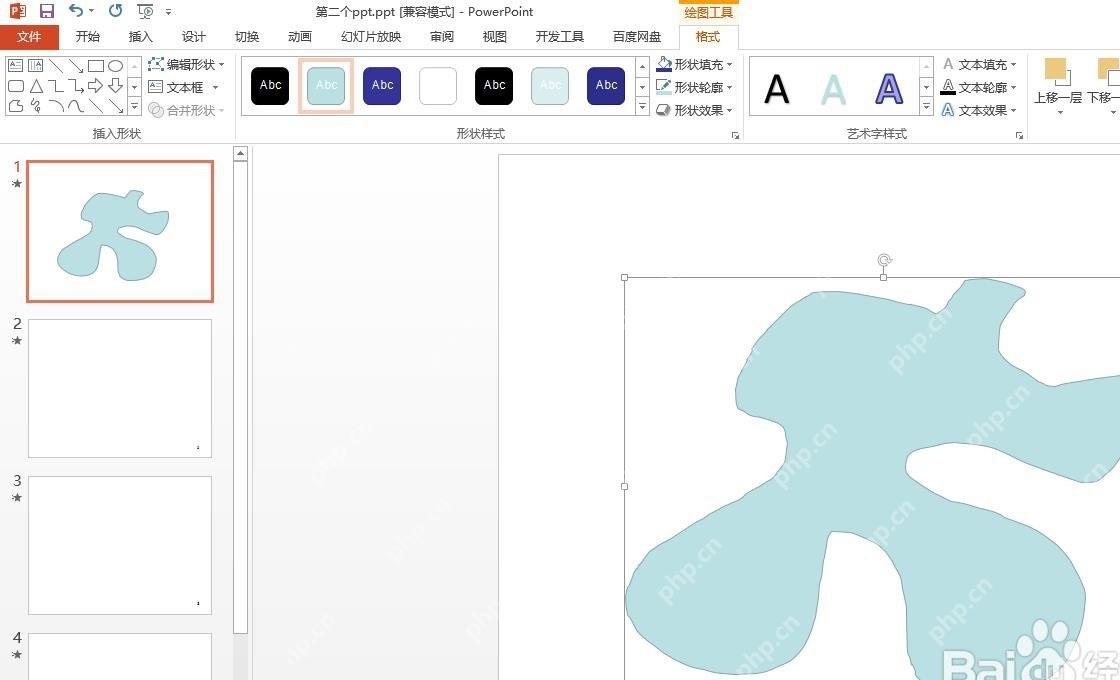Viewport: 1120px width, 680px height.
Task: Select slide 3 thumbnail
Action: [x=120, y=545]
